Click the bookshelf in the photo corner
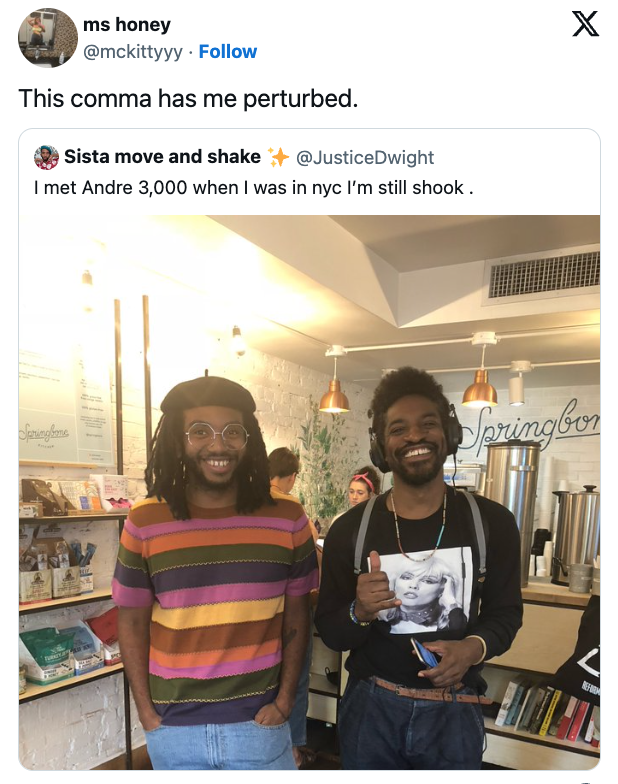618x784 pixels. pos(548,712)
